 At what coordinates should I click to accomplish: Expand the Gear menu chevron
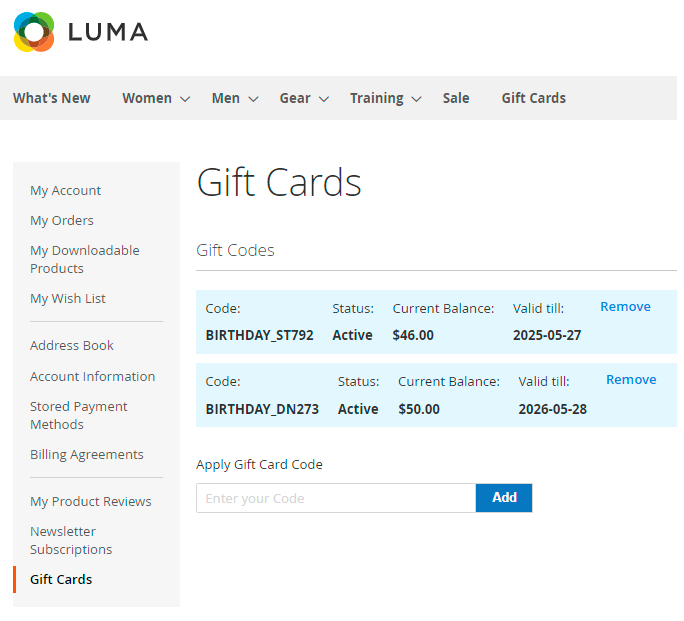(324, 99)
